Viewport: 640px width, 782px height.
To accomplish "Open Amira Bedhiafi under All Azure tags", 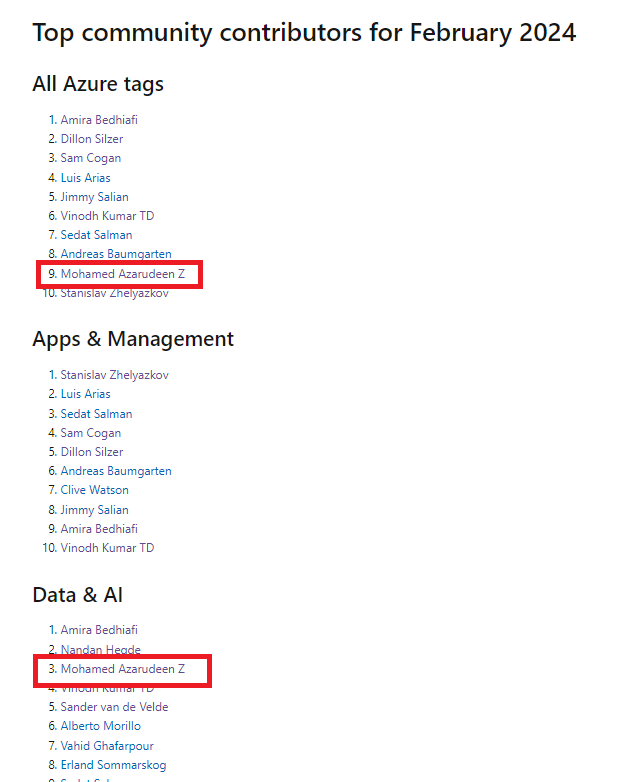I will [x=99, y=120].
